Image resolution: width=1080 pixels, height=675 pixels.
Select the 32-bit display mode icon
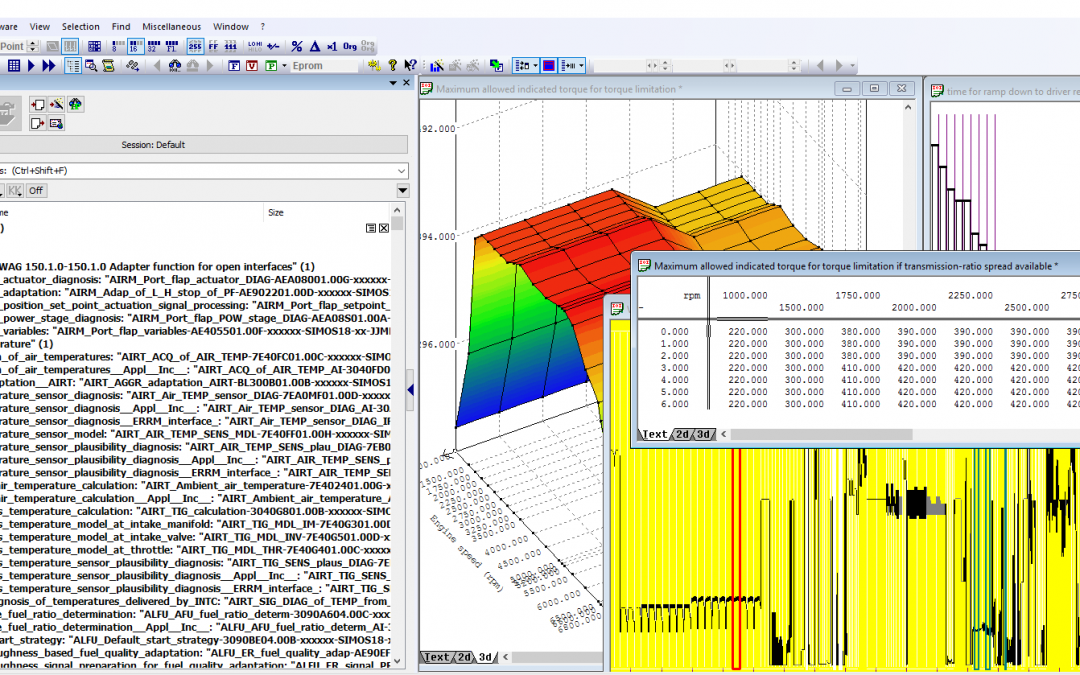pyautogui.click(x=154, y=46)
